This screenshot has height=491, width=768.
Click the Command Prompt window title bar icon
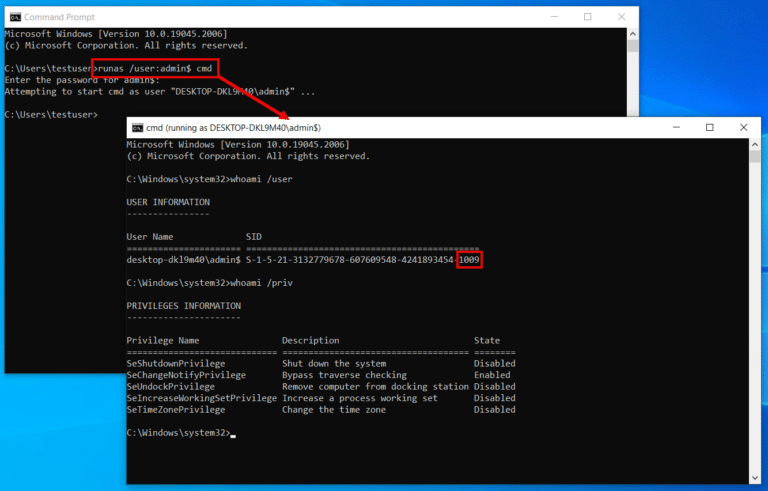point(15,17)
